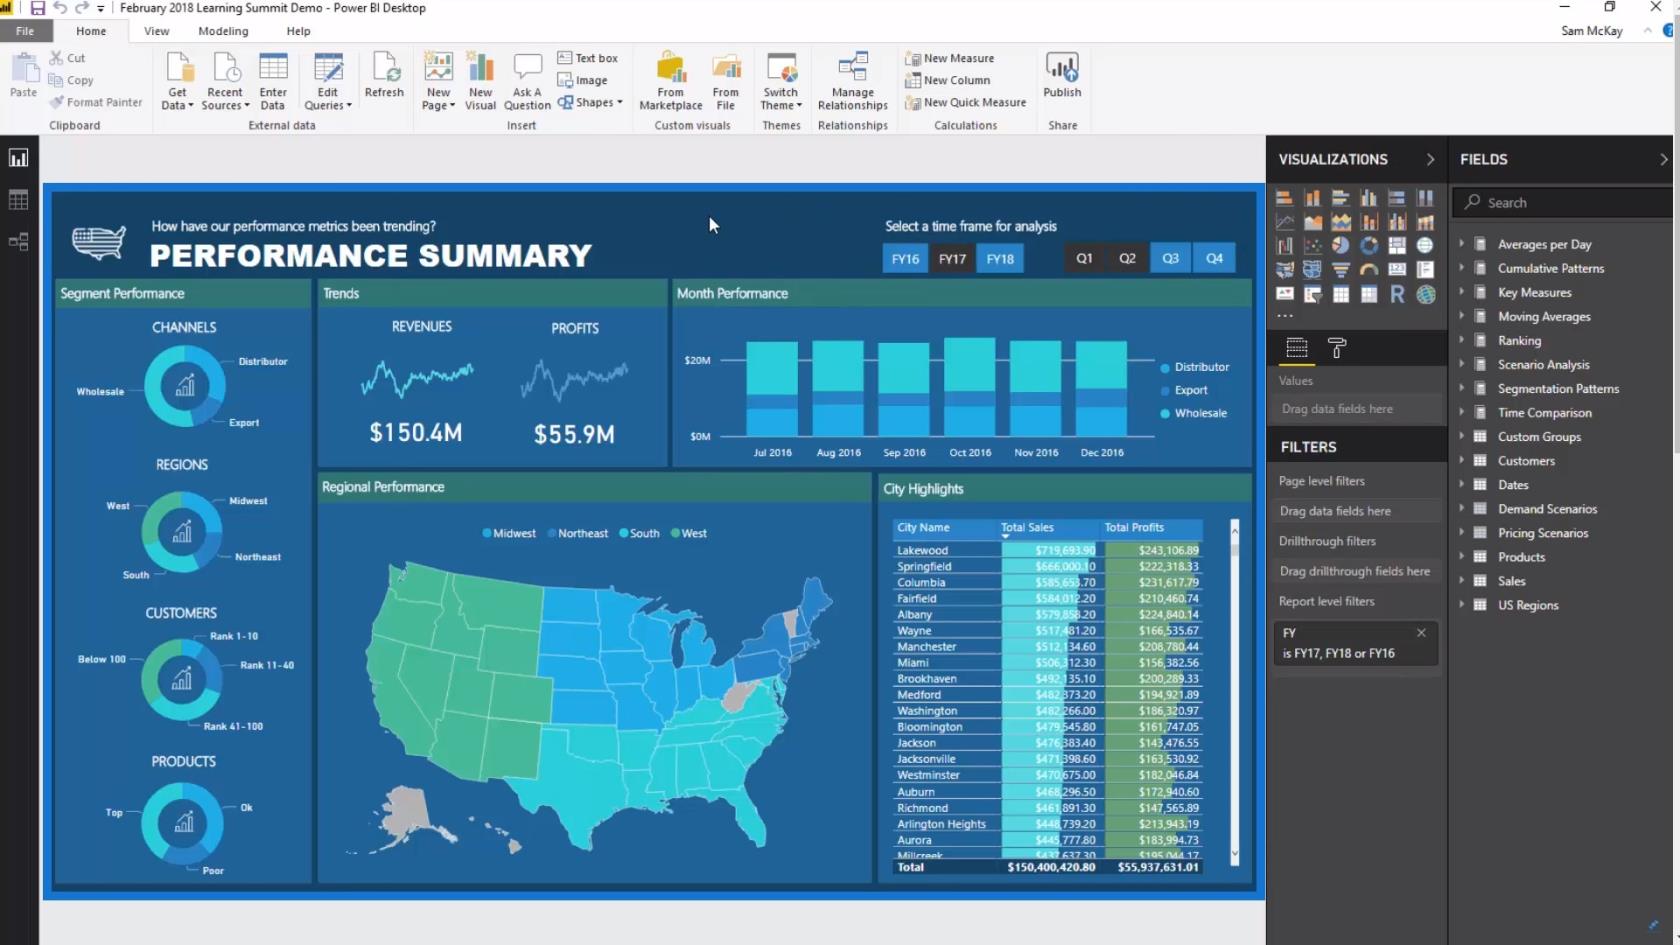Open the Fields well pane
Image resolution: width=1680 pixels, height=945 pixels.
[1297, 348]
